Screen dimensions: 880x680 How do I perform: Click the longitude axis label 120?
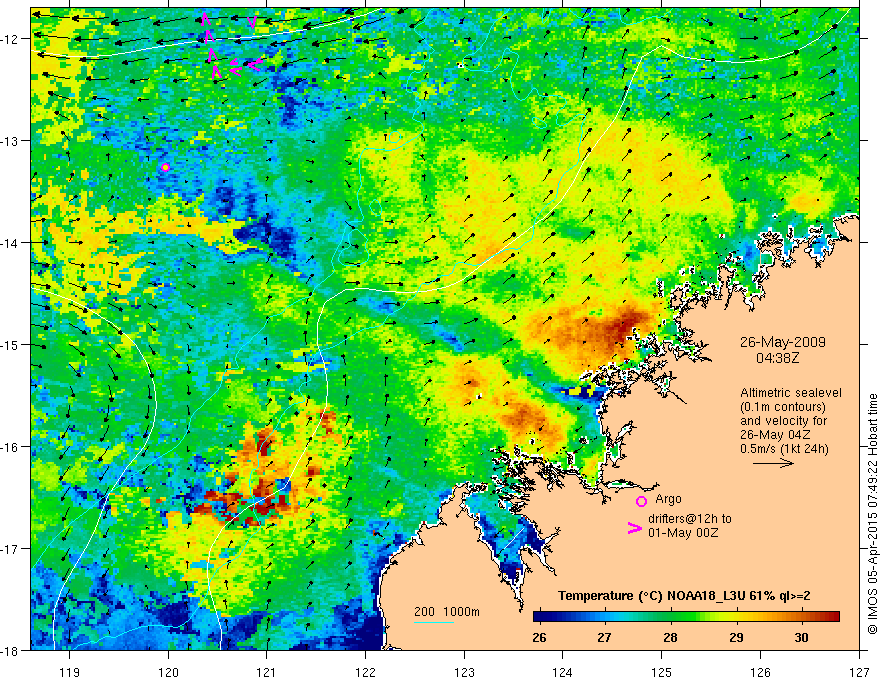(168, 672)
